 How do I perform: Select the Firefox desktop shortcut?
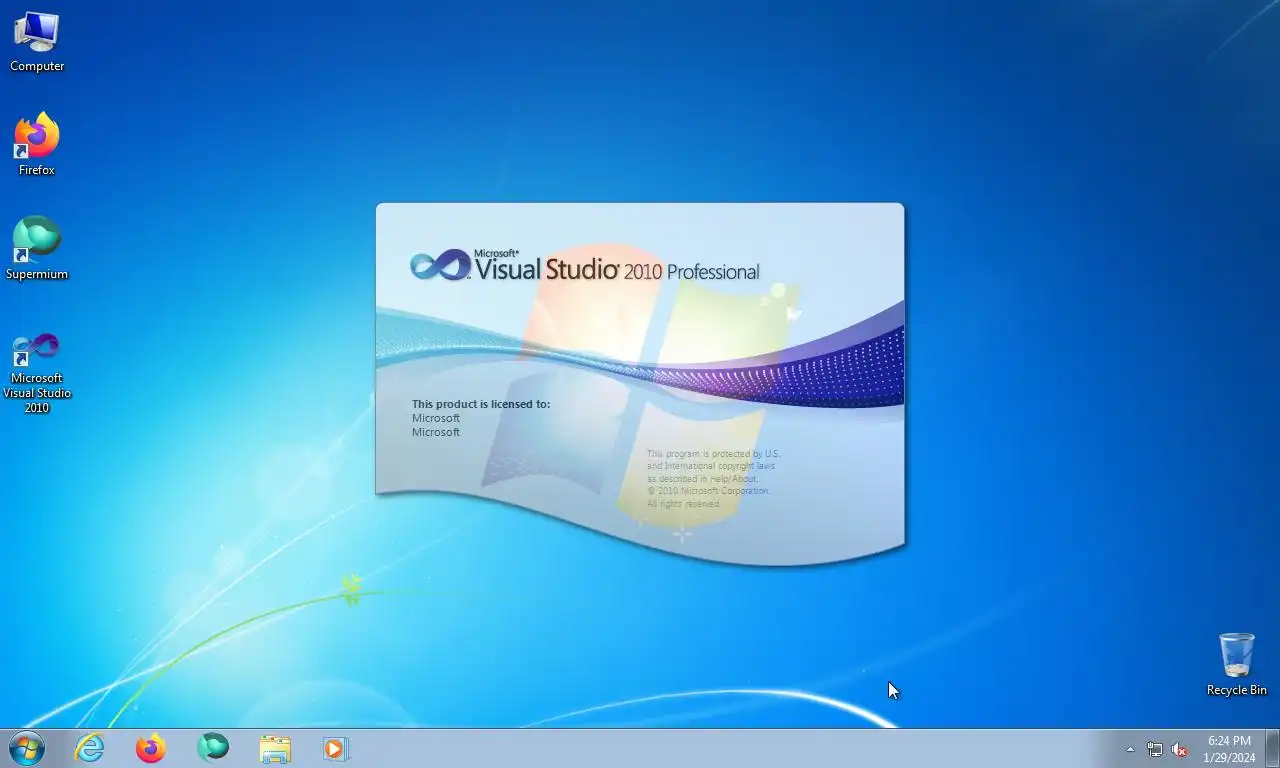[x=37, y=145]
